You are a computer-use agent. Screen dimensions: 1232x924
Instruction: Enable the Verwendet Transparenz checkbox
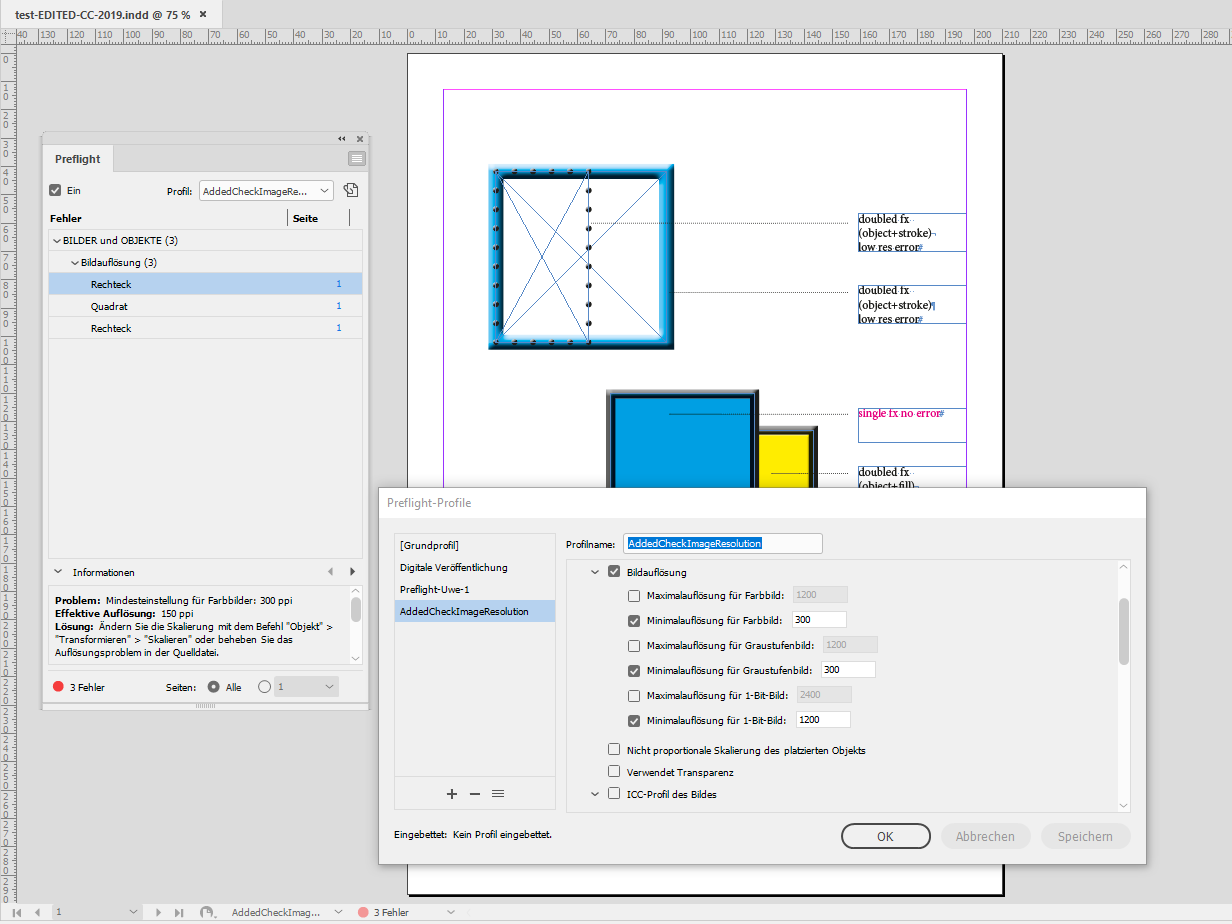click(616, 771)
